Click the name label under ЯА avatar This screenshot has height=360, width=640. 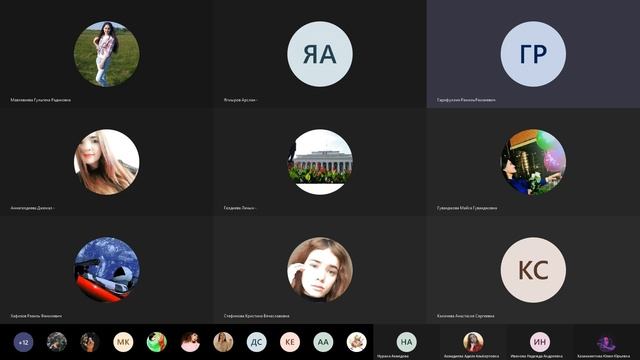[240, 100]
